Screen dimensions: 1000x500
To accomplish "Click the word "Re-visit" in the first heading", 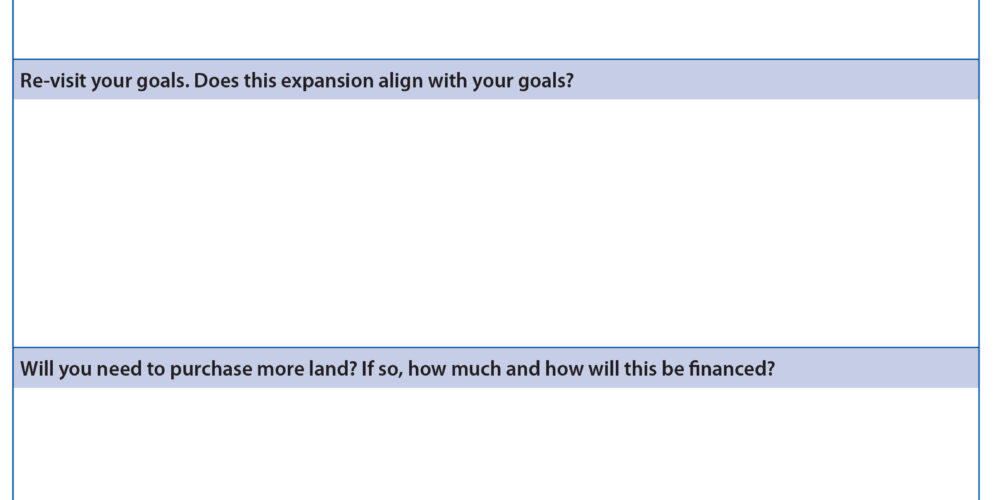I will 52,80.
